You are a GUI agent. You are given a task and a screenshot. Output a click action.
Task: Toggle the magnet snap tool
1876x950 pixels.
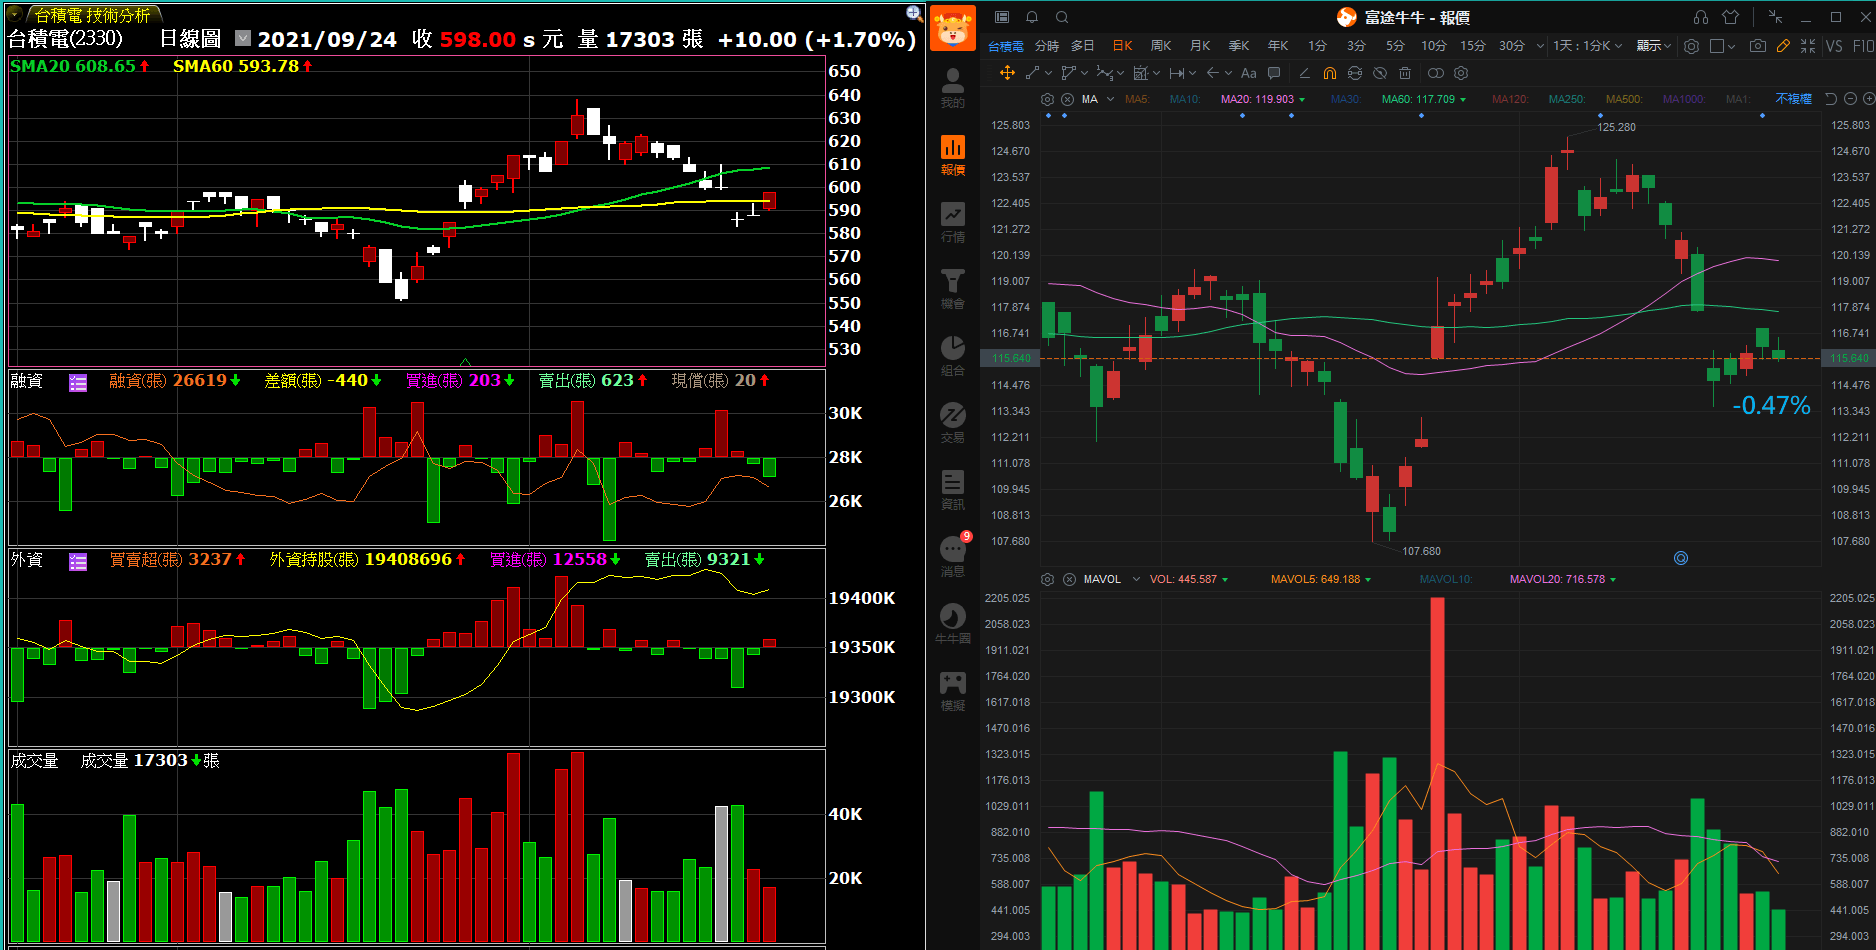pos(1329,73)
